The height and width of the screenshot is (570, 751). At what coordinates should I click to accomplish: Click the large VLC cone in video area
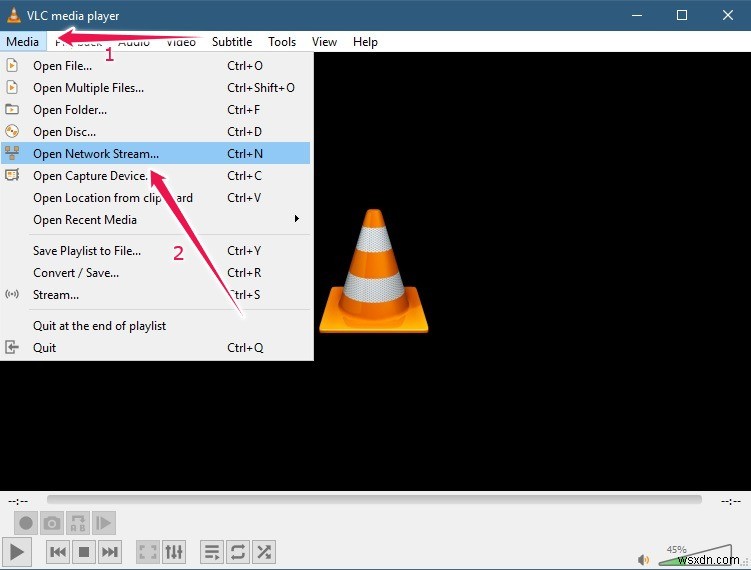(374, 271)
